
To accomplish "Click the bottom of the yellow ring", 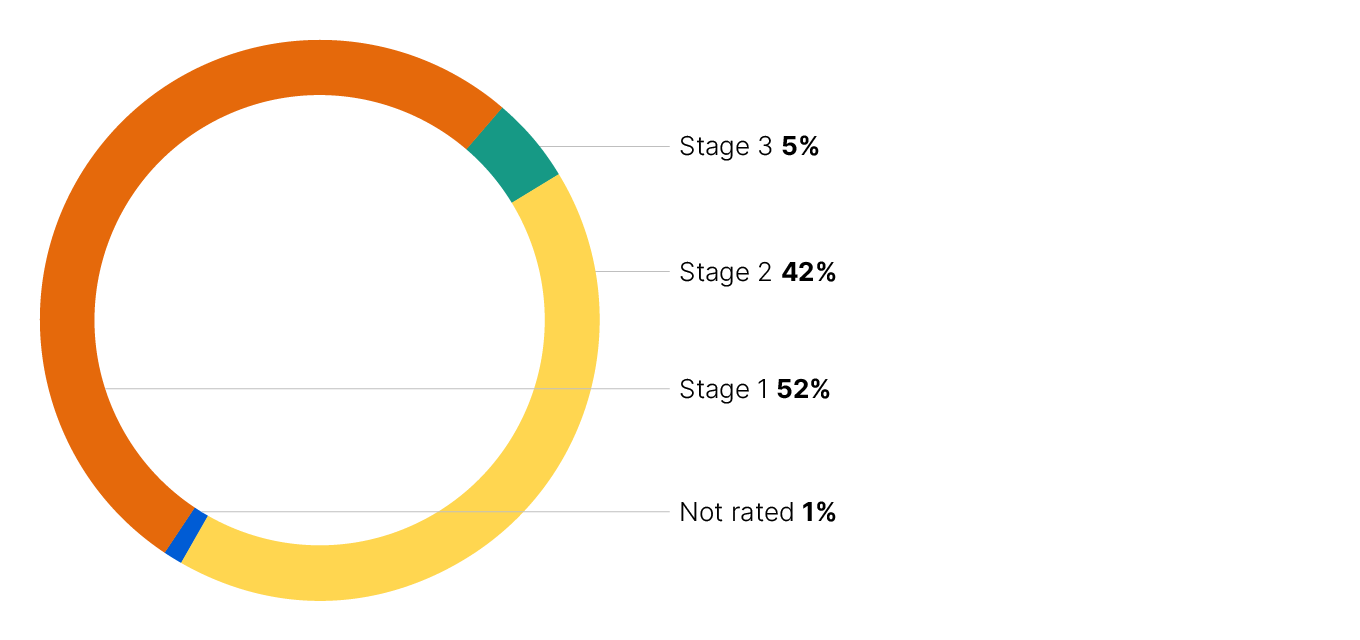I will (320, 573).
